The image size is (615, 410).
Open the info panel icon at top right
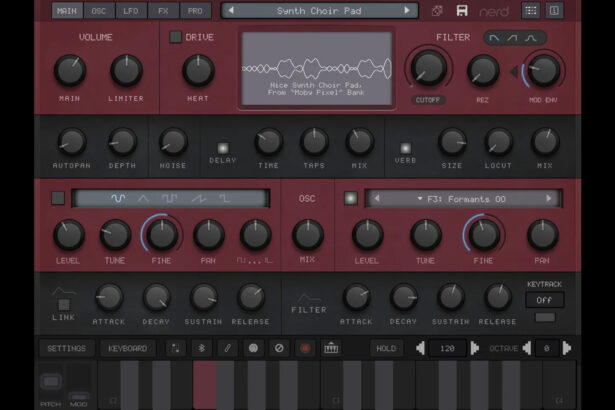[554, 11]
